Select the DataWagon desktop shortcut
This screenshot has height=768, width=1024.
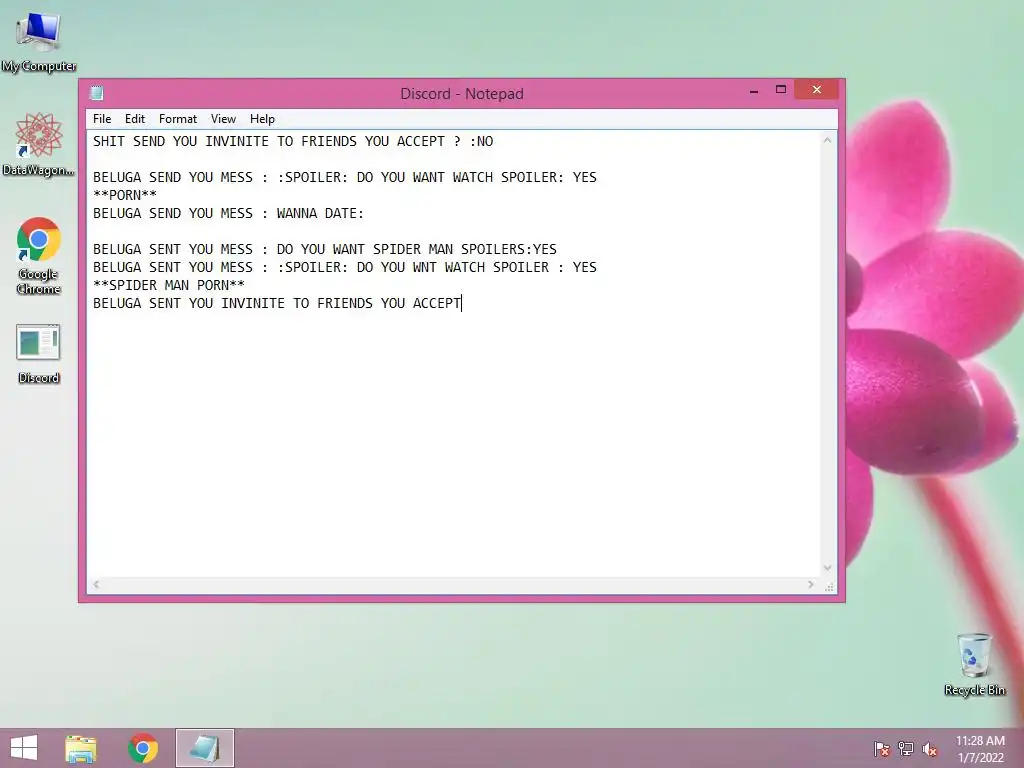39,145
